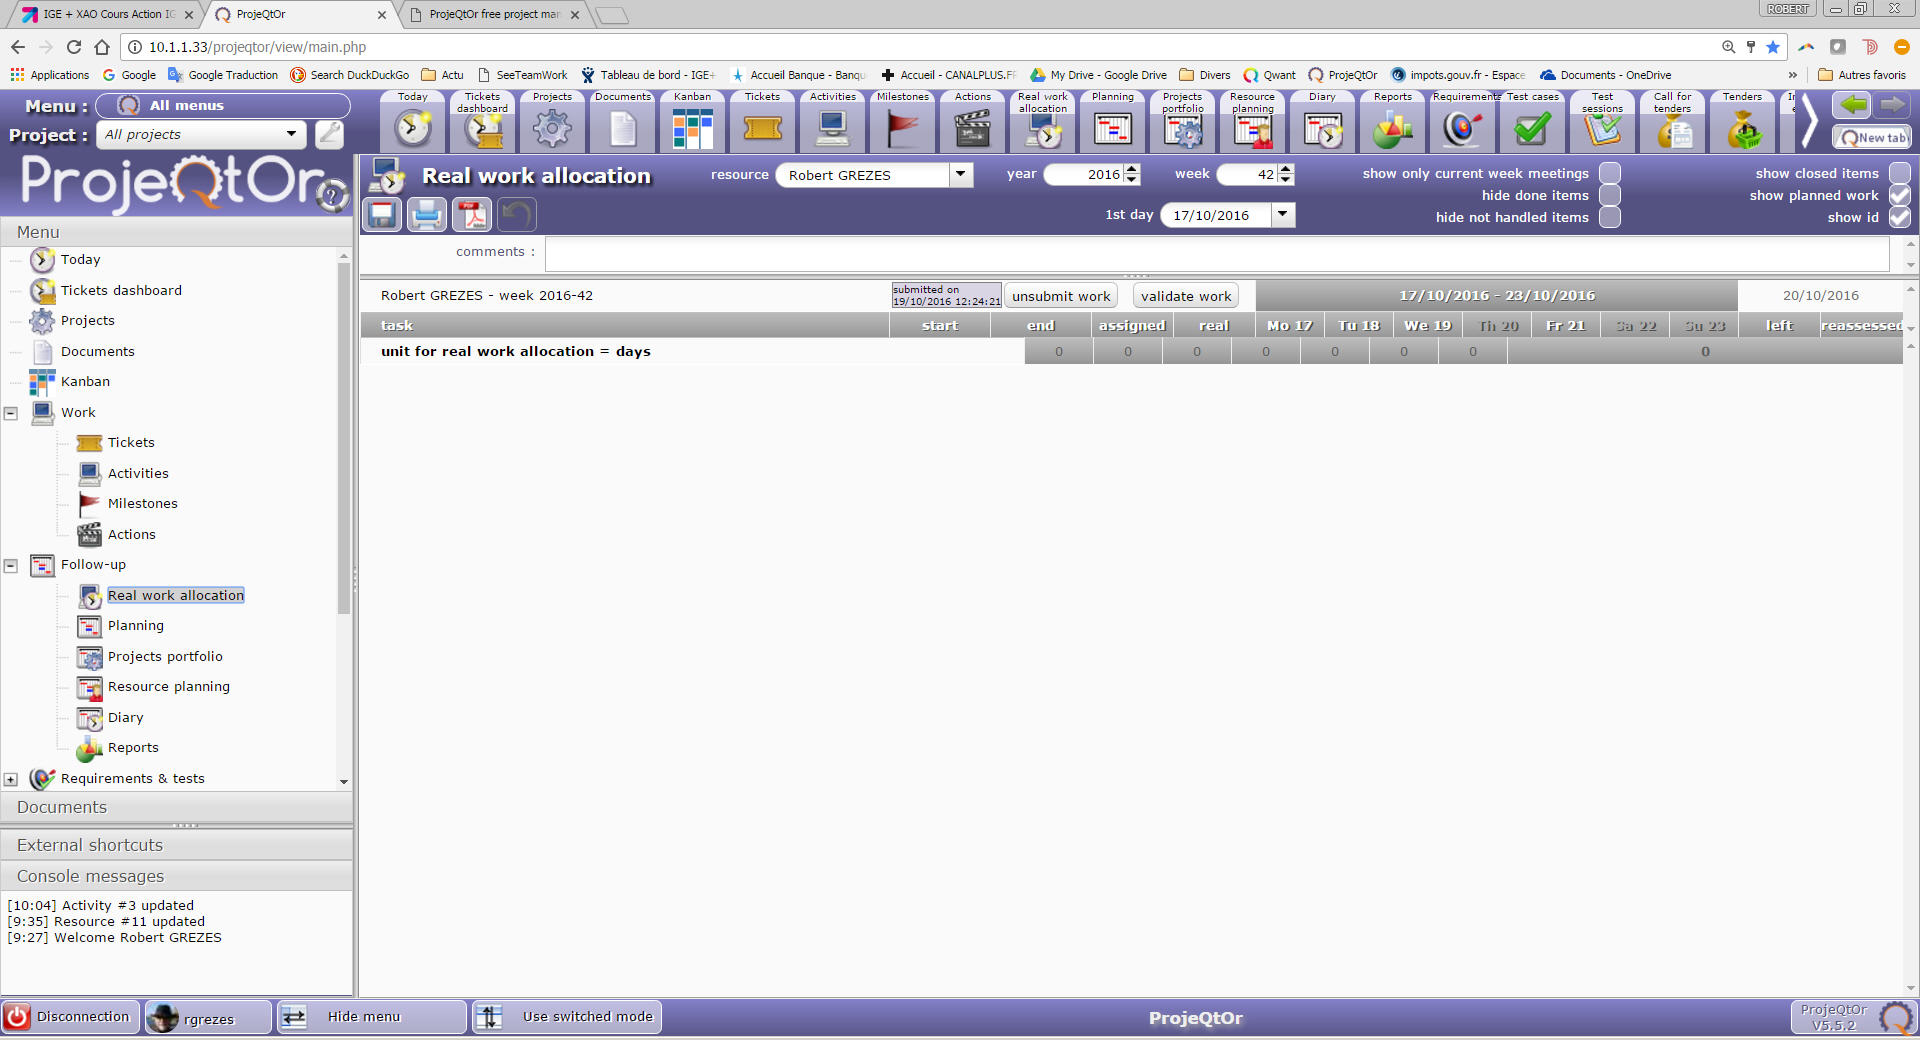Open the Milestones flag toolbar icon
Image resolution: width=1920 pixels, height=1040 pixels.
coord(902,121)
